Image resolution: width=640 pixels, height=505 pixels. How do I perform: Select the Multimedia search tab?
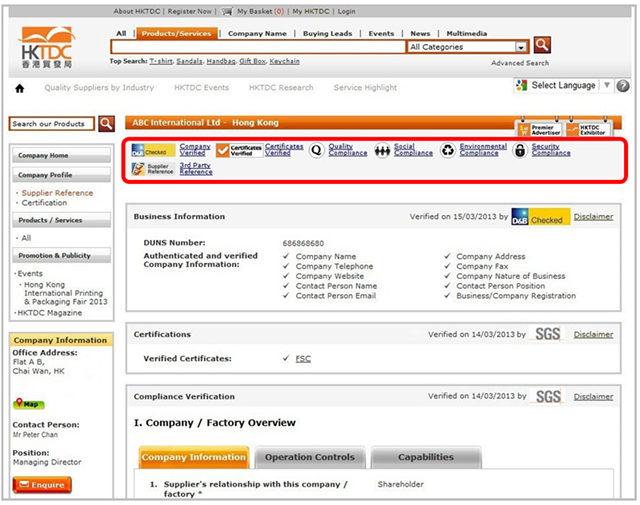click(x=467, y=33)
